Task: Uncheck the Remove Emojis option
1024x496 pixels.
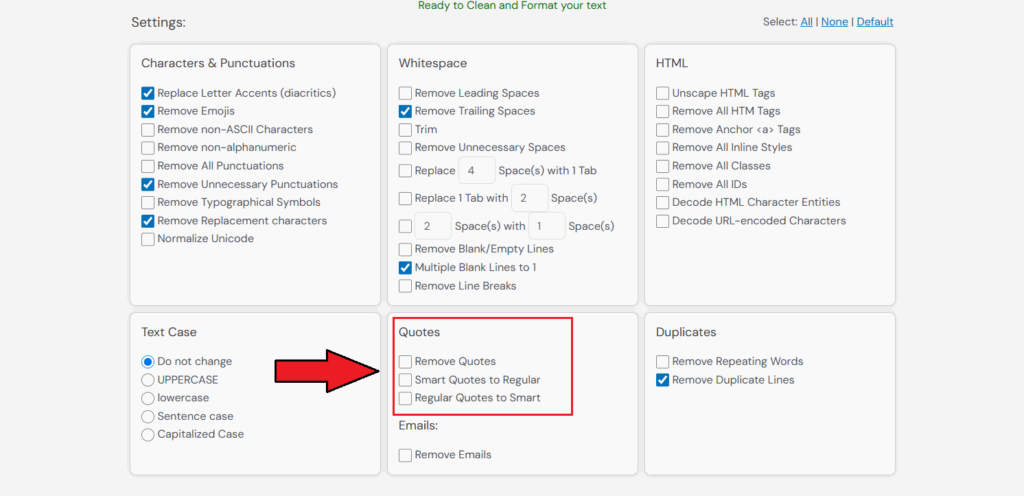Action: tap(148, 111)
